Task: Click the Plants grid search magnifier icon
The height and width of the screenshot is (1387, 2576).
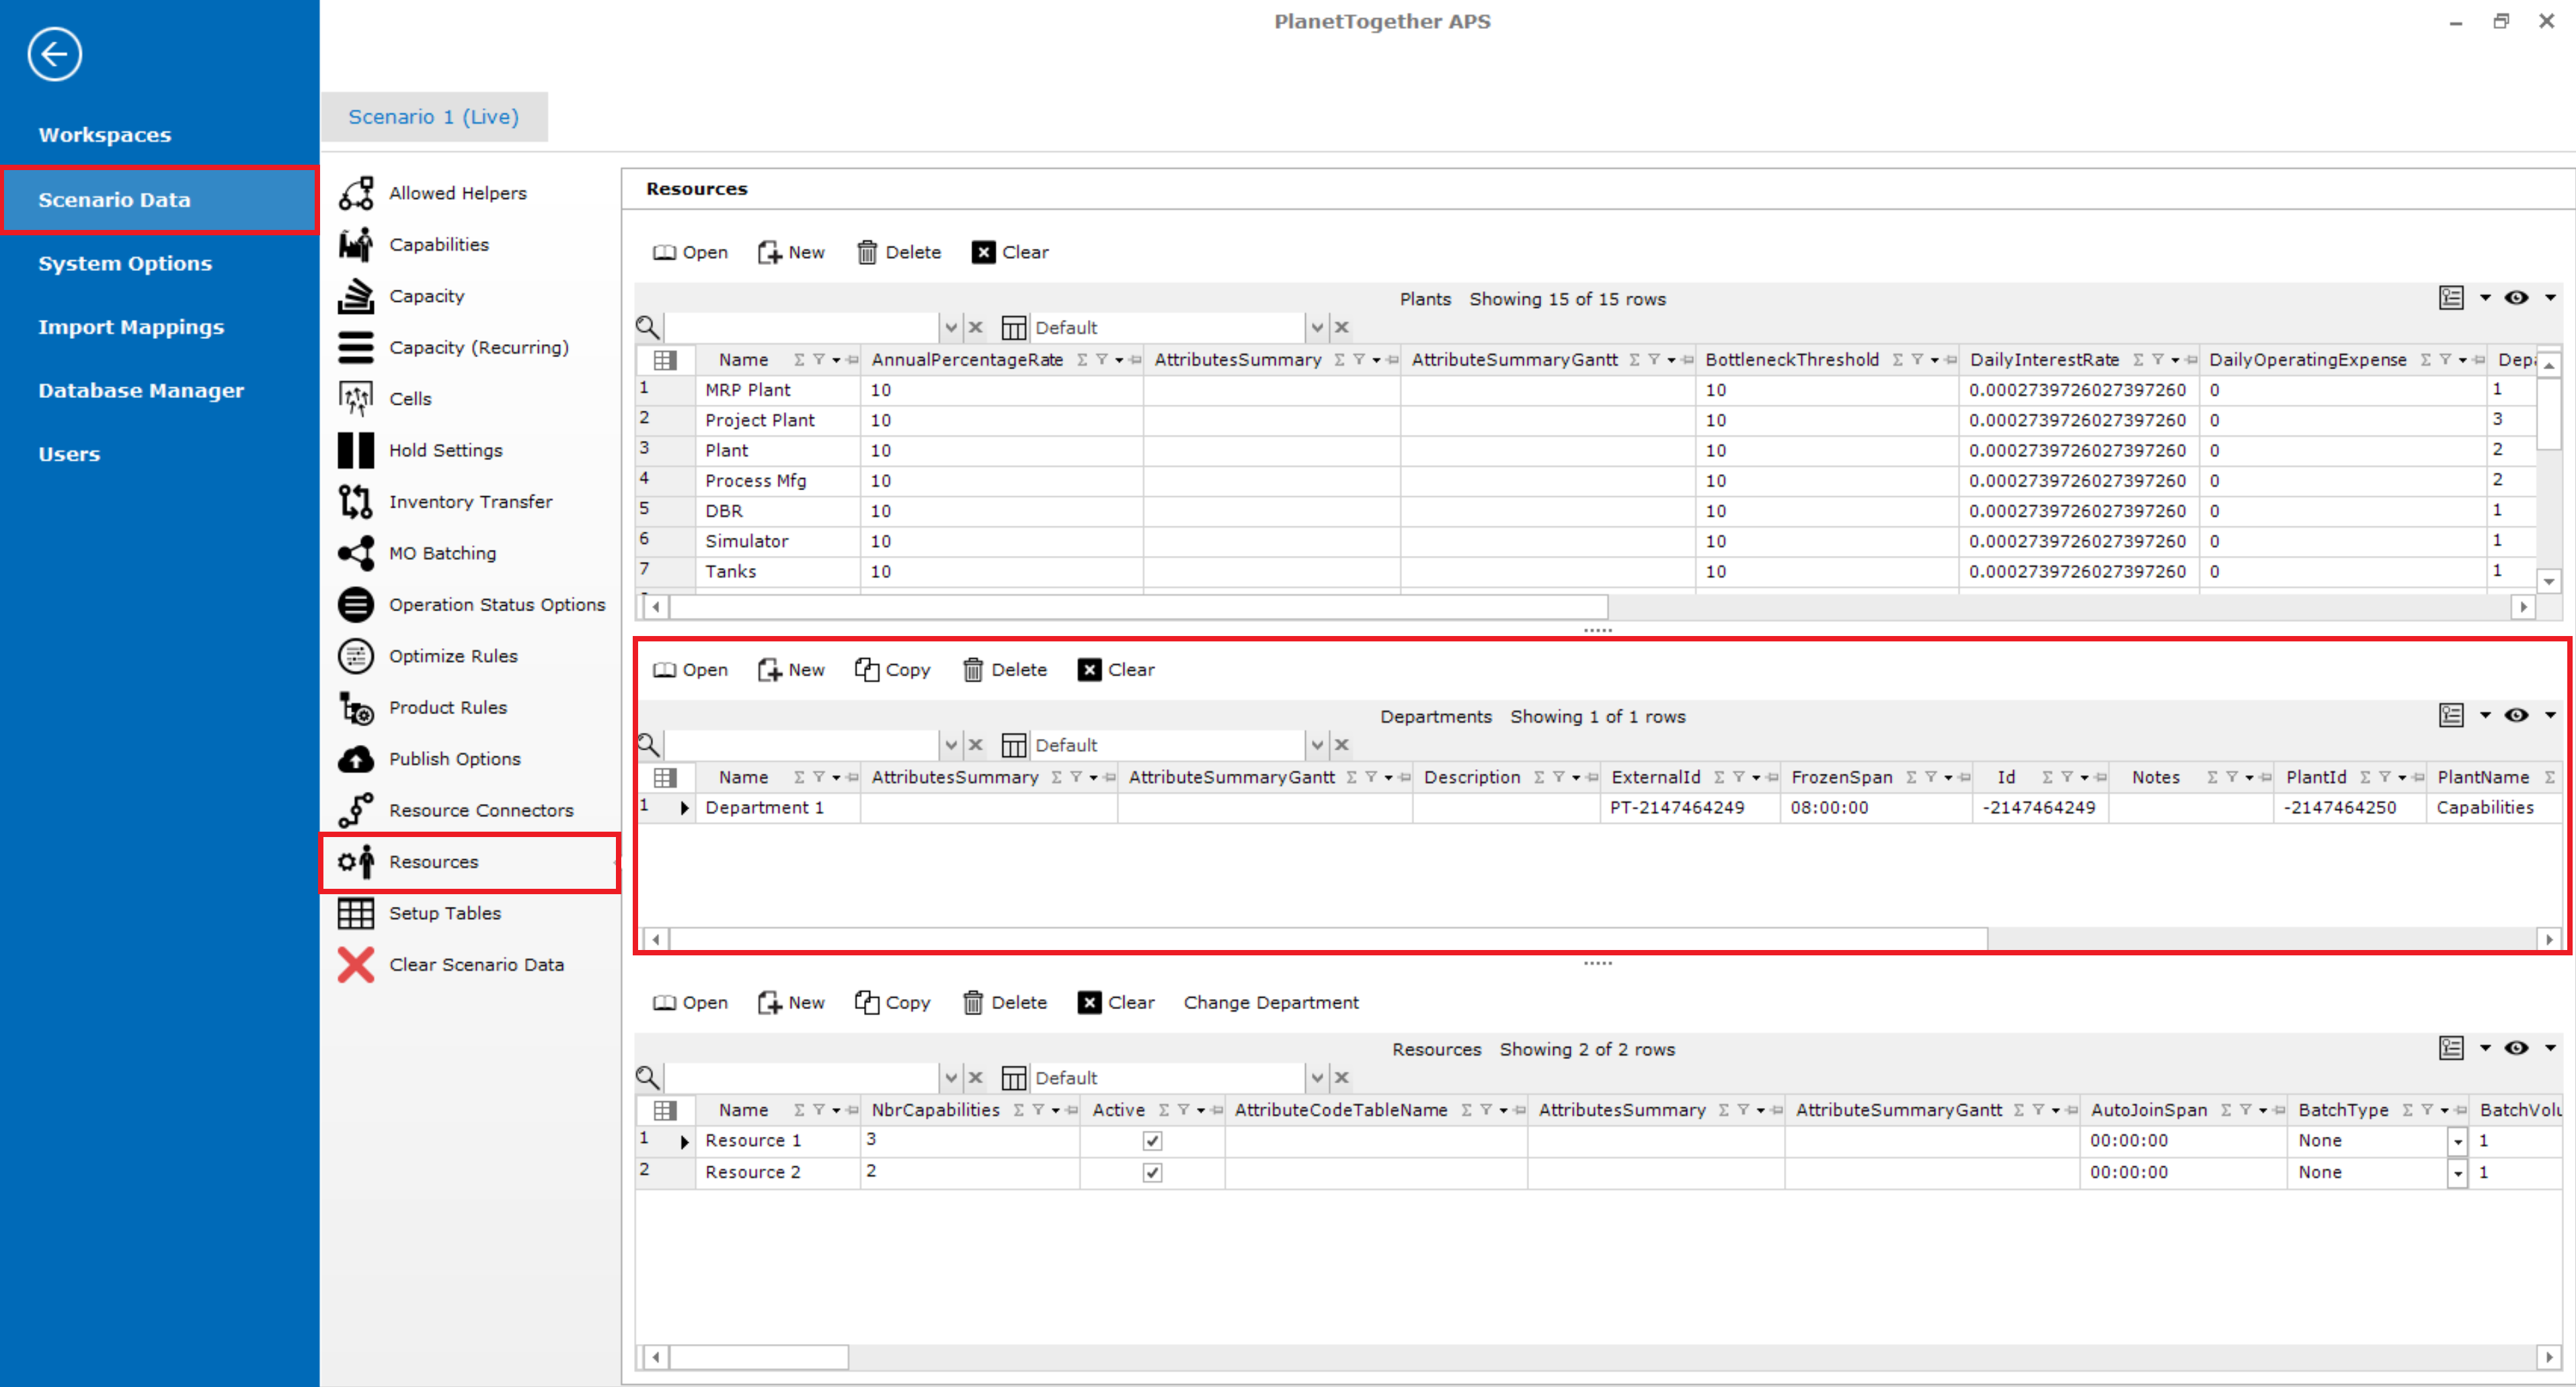Action: point(647,327)
